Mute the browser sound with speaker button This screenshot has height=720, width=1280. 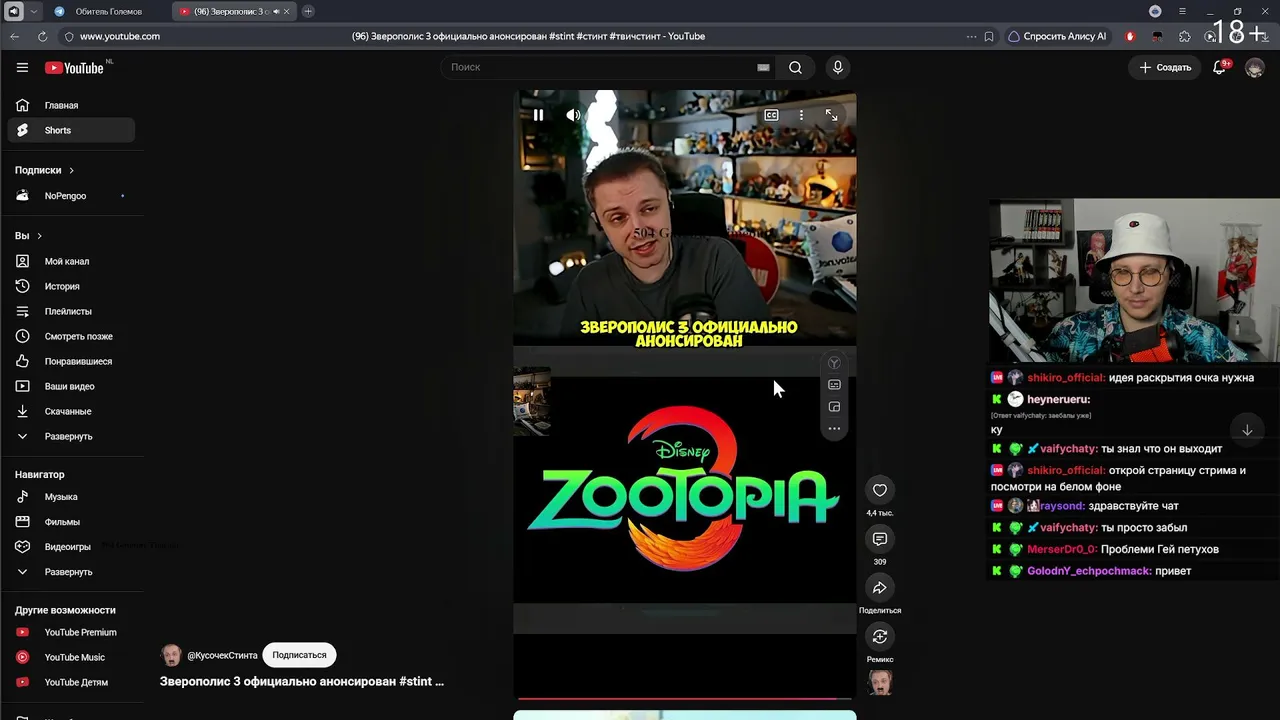[14, 11]
